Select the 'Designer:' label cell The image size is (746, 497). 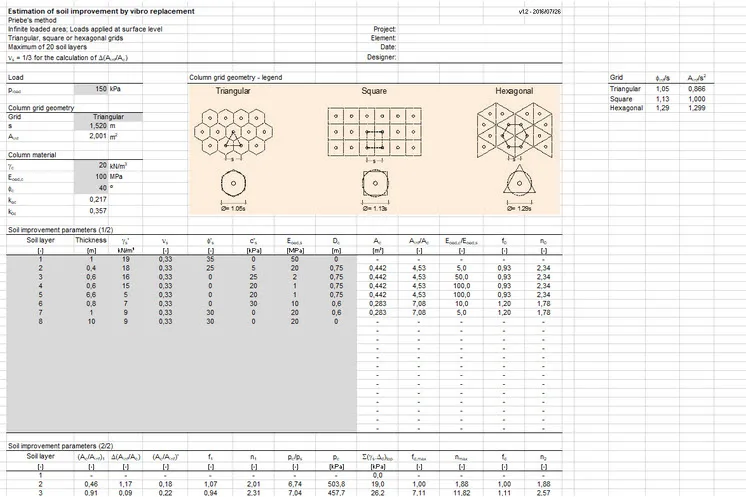[x=382, y=57]
